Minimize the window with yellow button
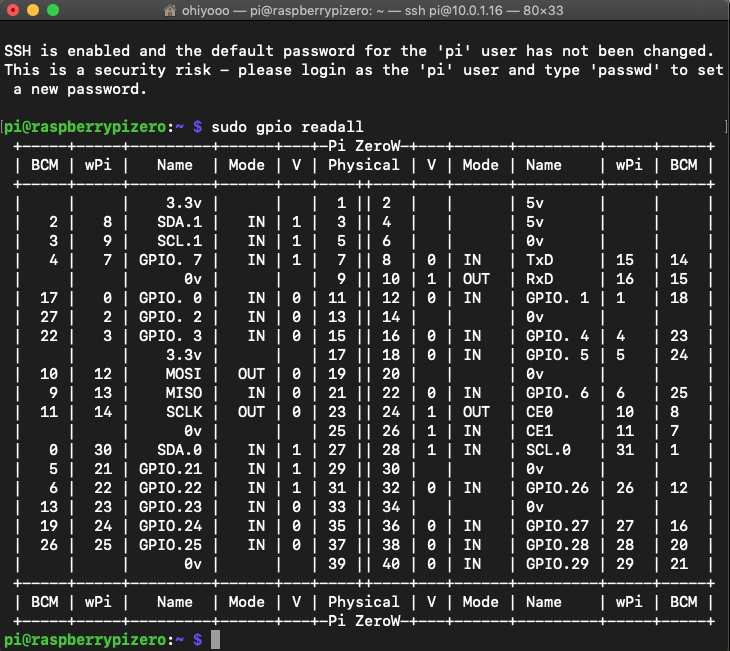This screenshot has width=730, height=651. click(33, 10)
